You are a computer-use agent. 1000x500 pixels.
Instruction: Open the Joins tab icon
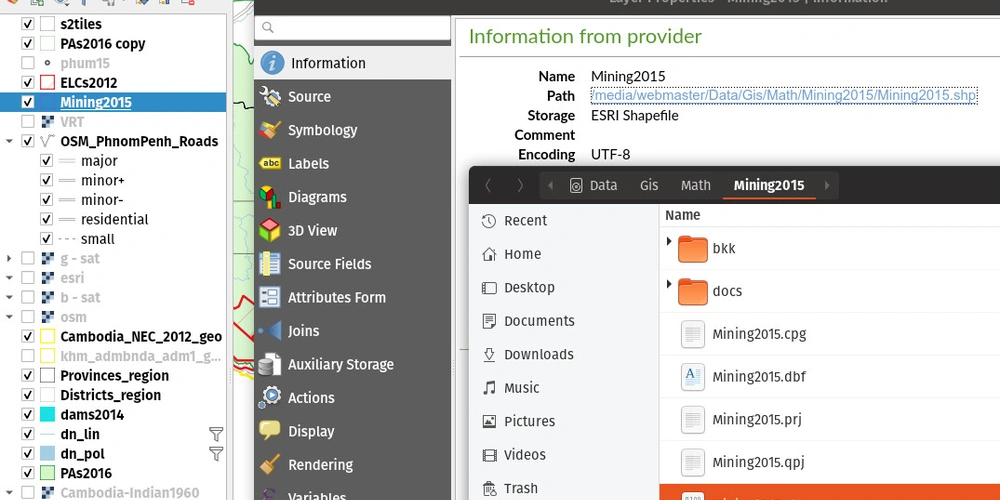[270, 330]
